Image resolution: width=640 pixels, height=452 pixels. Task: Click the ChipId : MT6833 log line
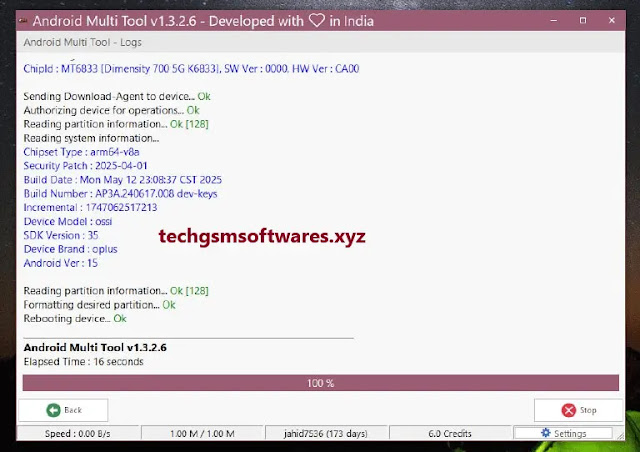coord(191,69)
